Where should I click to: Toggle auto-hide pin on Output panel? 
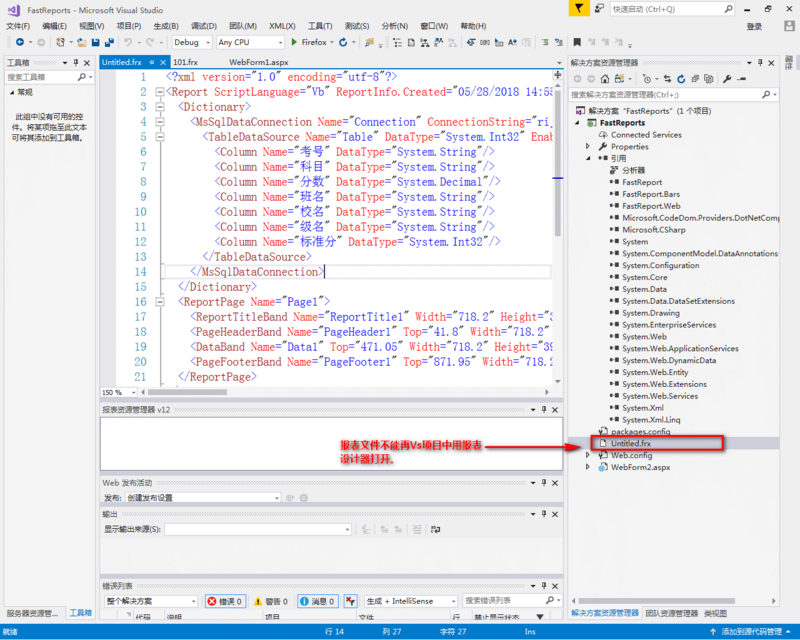pos(544,513)
